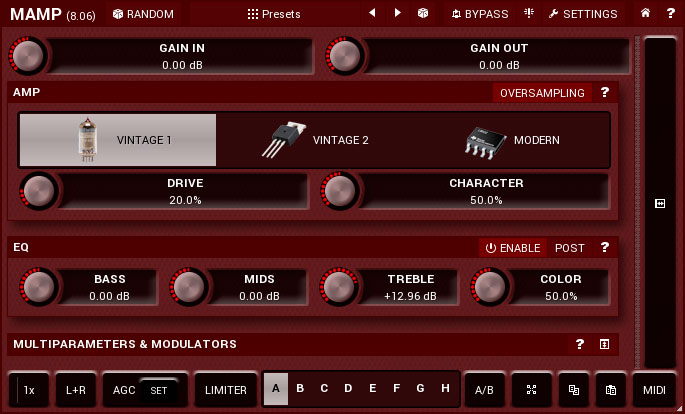Select the MODERN amp type

510,140
